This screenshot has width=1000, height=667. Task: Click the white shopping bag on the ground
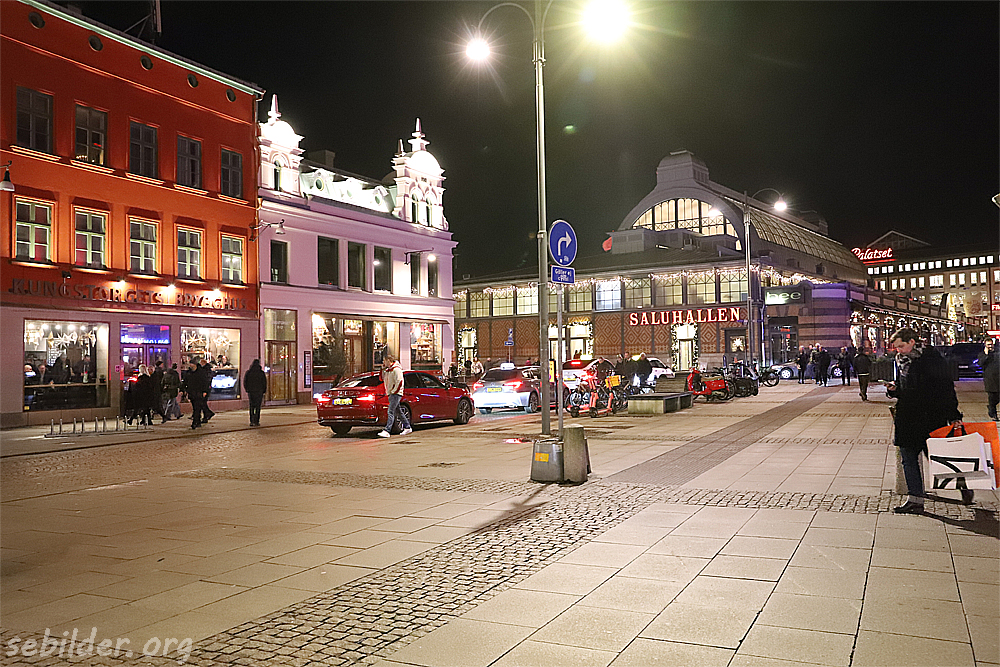(x=959, y=461)
